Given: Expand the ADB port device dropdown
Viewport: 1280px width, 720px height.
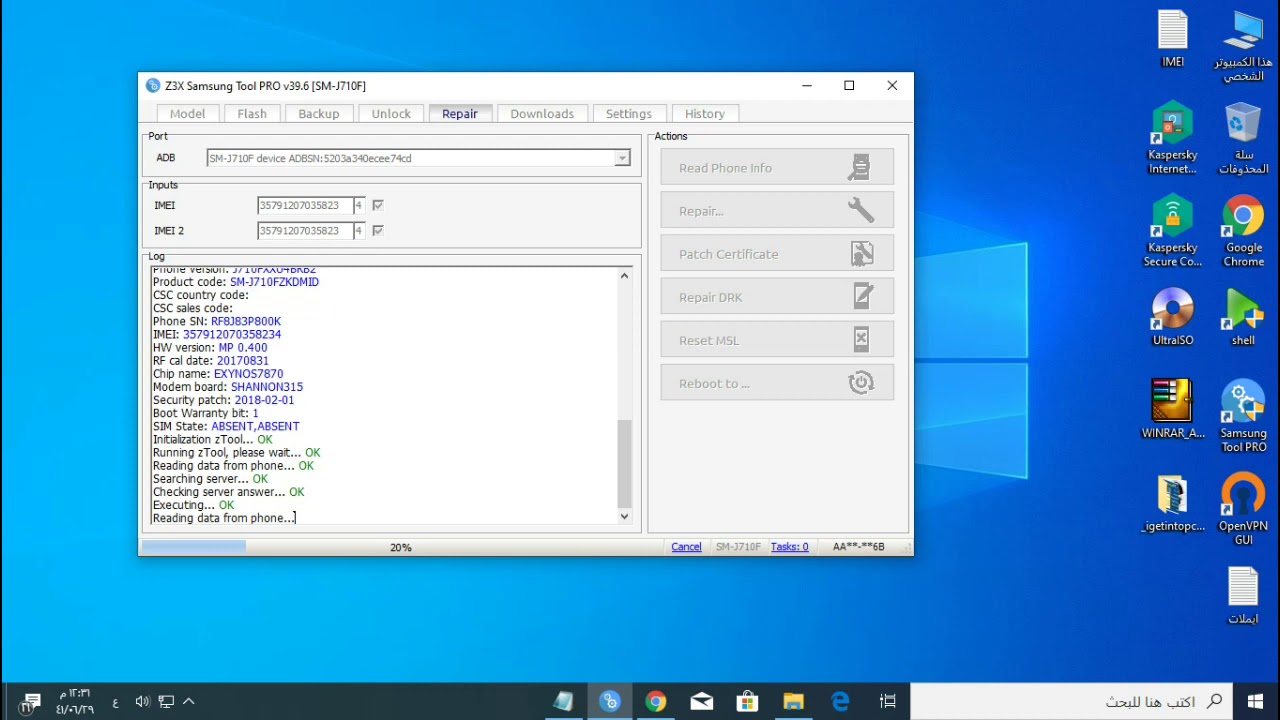Looking at the screenshot, I should pos(622,158).
